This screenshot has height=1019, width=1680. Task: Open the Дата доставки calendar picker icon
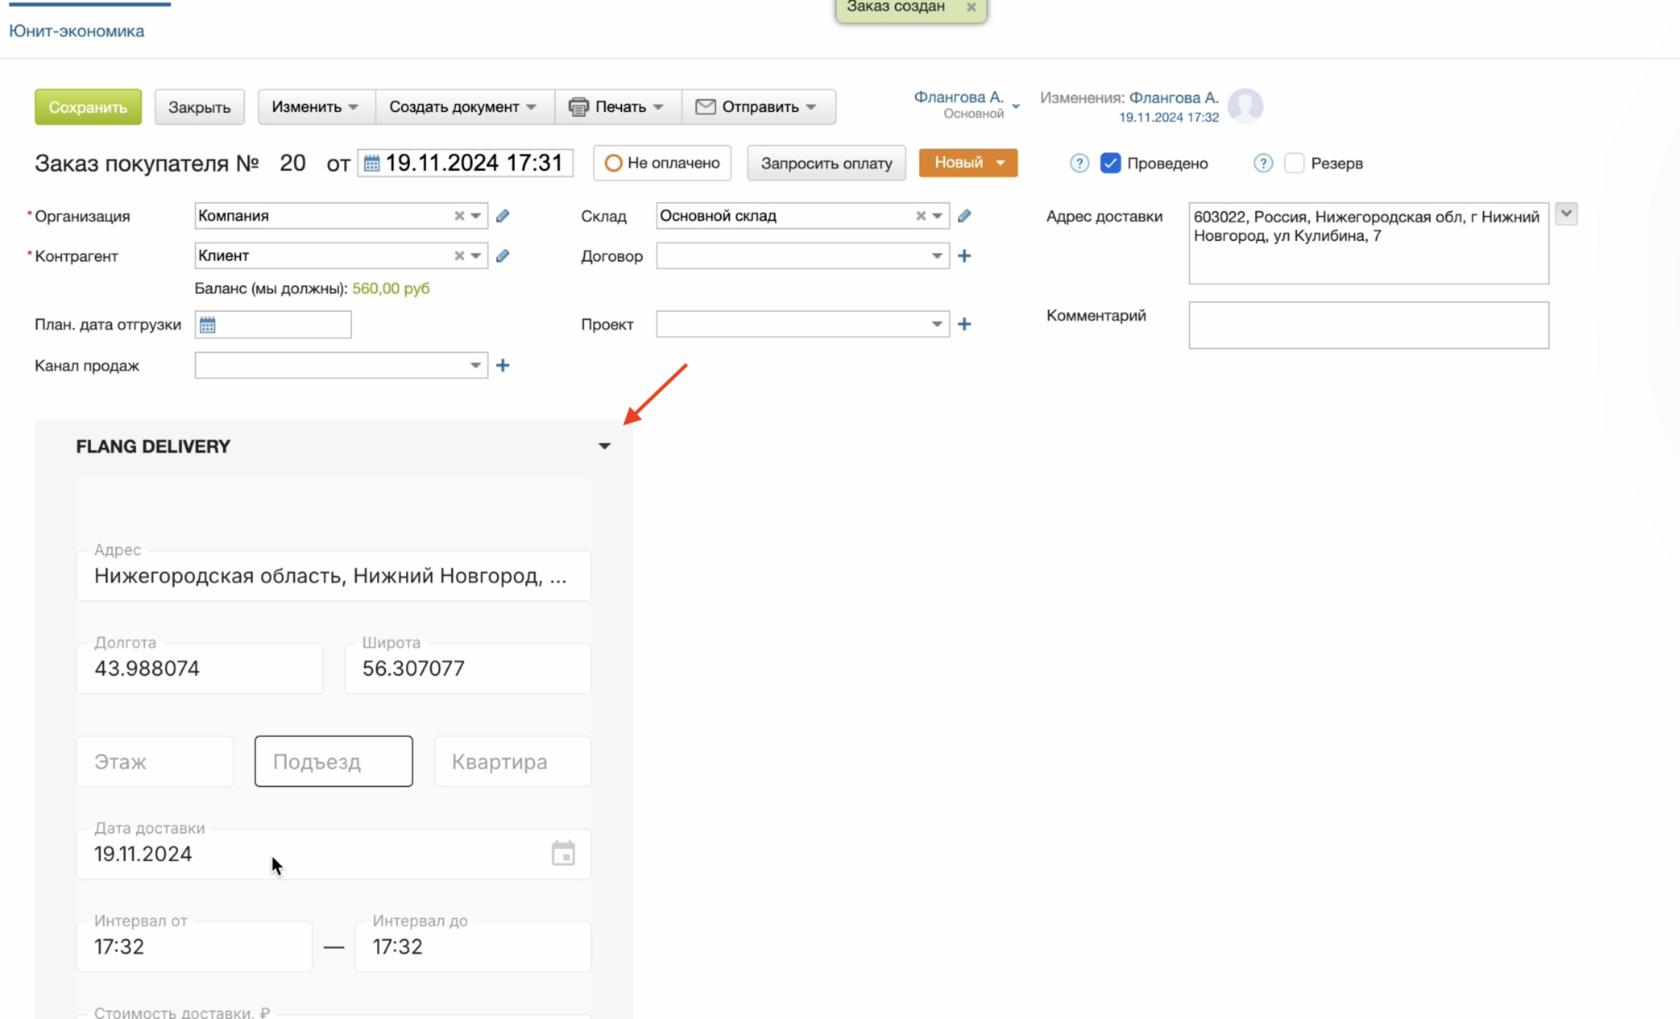point(563,853)
